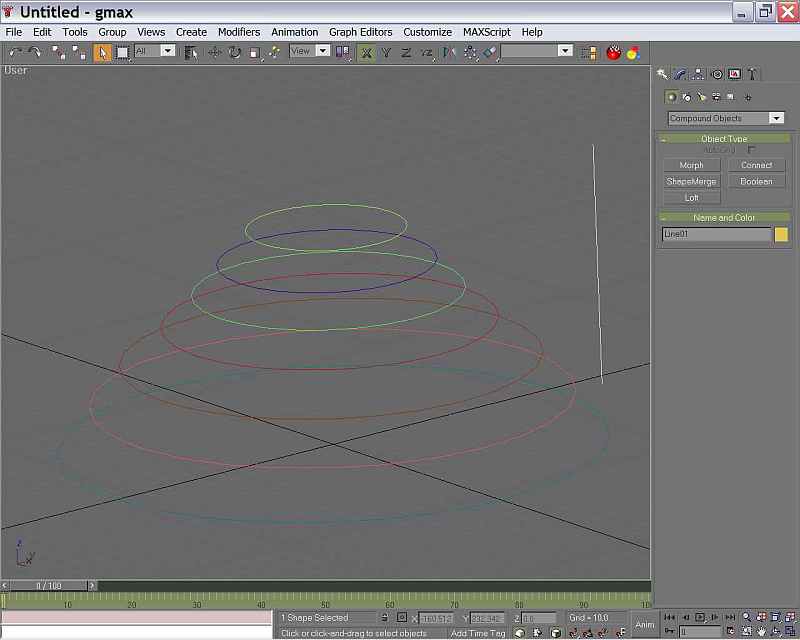Open the Compound Objects category dropdown

tap(726, 118)
